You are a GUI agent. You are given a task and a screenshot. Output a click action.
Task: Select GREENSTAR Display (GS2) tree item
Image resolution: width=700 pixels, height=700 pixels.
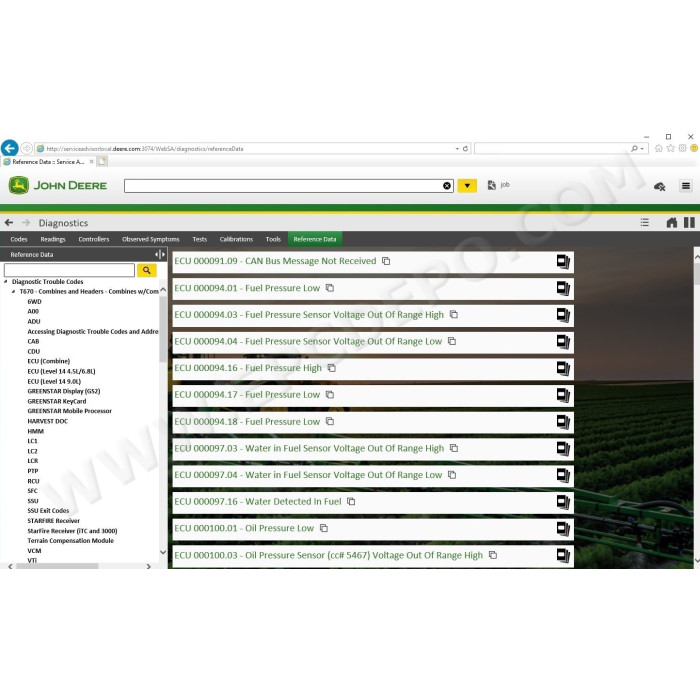tap(64, 391)
